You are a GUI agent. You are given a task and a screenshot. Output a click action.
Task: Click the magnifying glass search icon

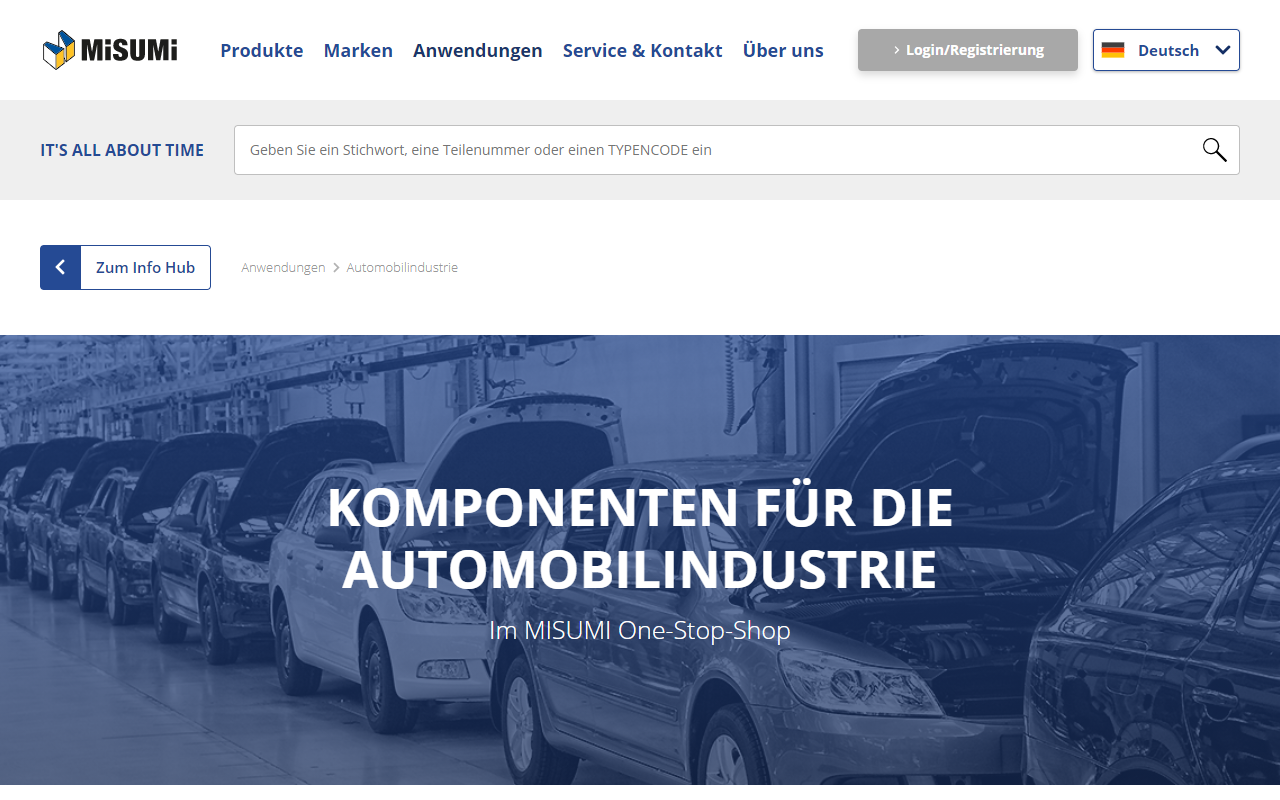1214,150
